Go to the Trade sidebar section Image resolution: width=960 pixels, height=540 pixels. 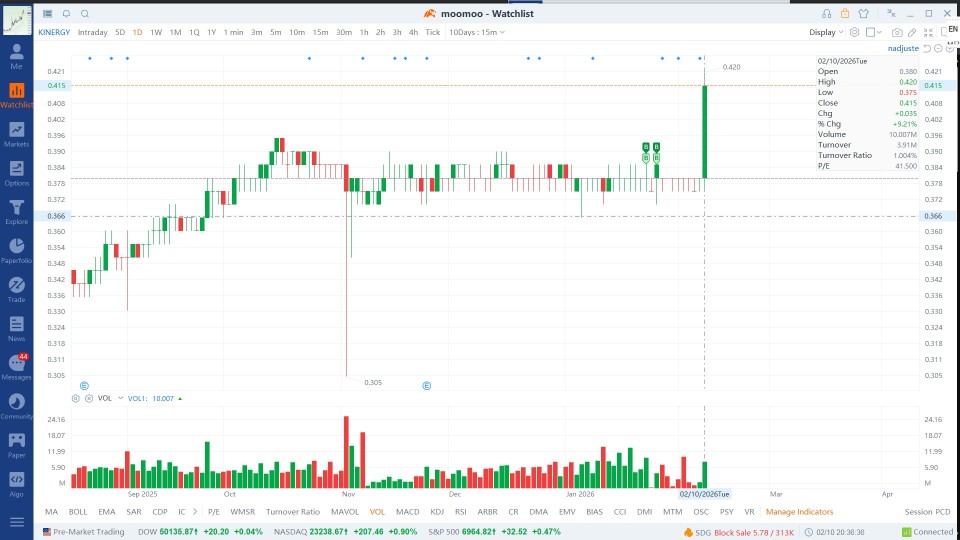click(17, 290)
